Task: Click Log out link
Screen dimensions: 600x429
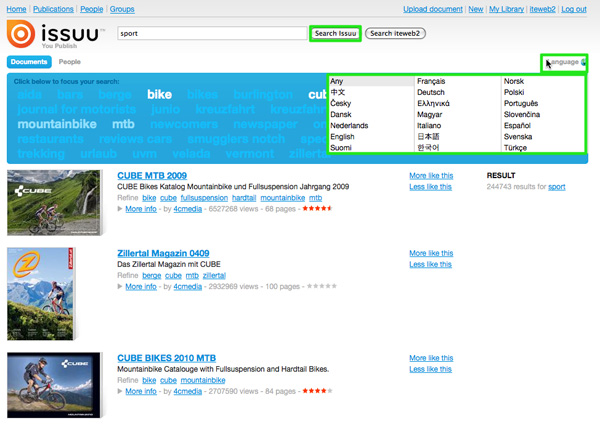Action: (574, 9)
